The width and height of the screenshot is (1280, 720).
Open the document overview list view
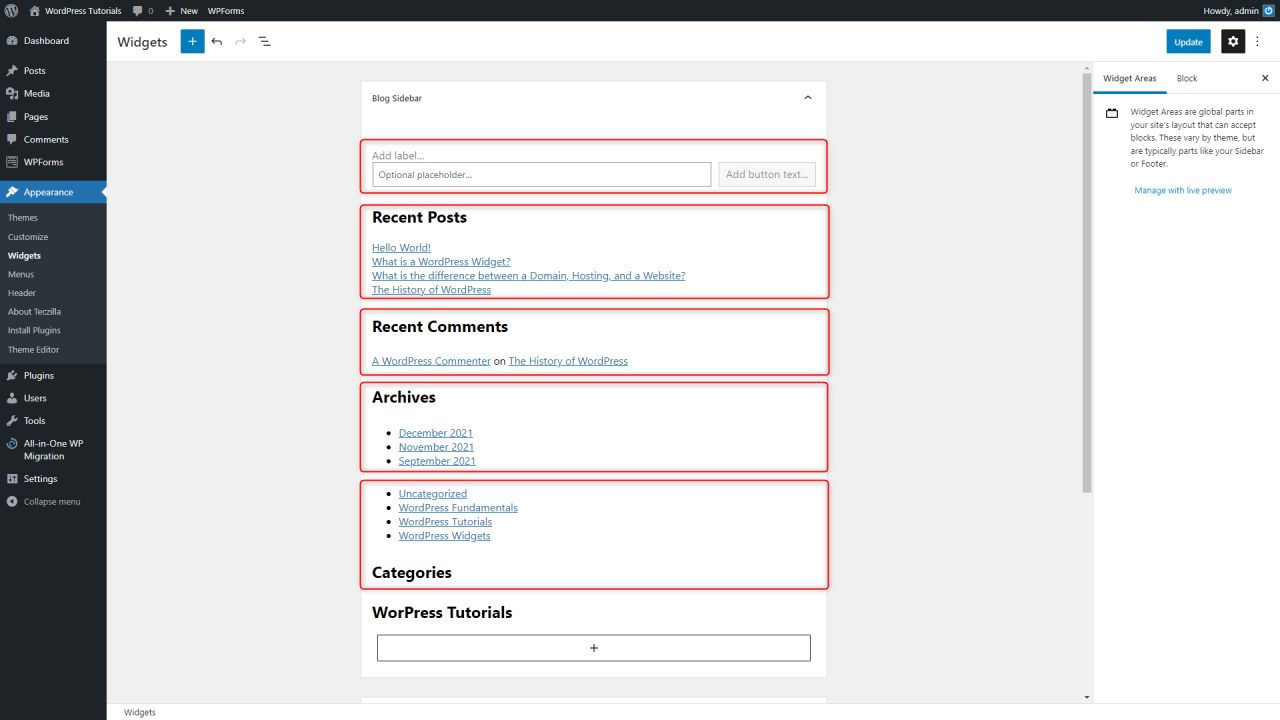click(264, 41)
